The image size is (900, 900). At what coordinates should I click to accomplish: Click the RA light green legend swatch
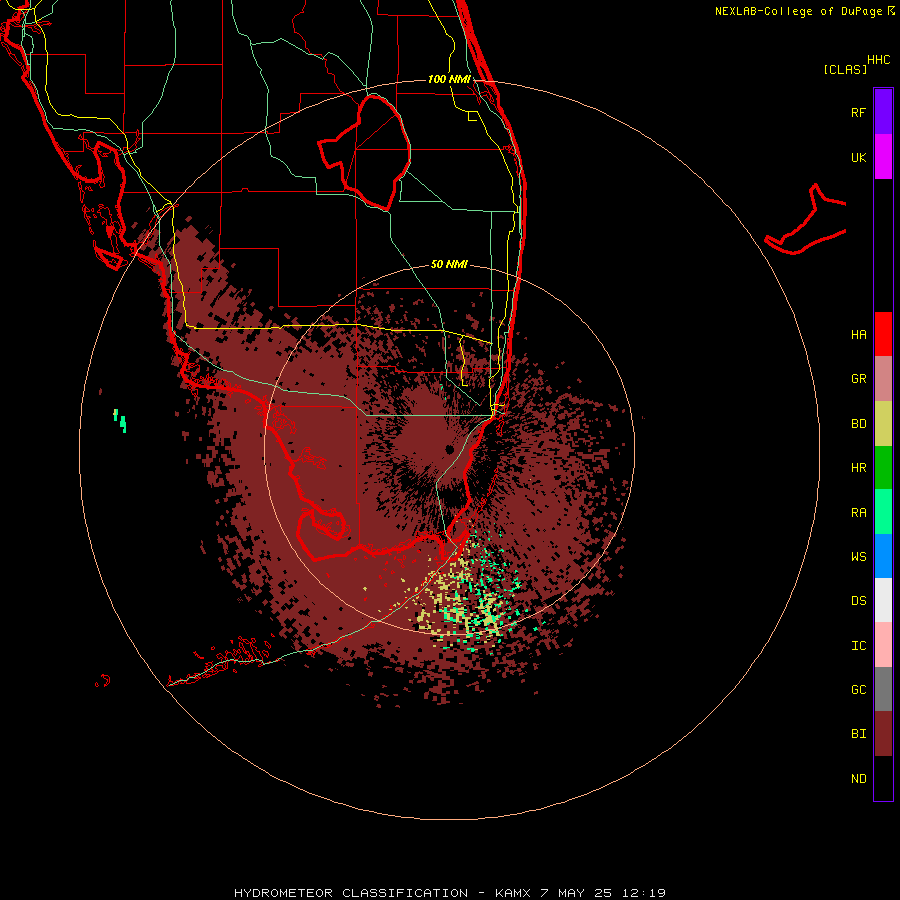[x=883, y=512]
